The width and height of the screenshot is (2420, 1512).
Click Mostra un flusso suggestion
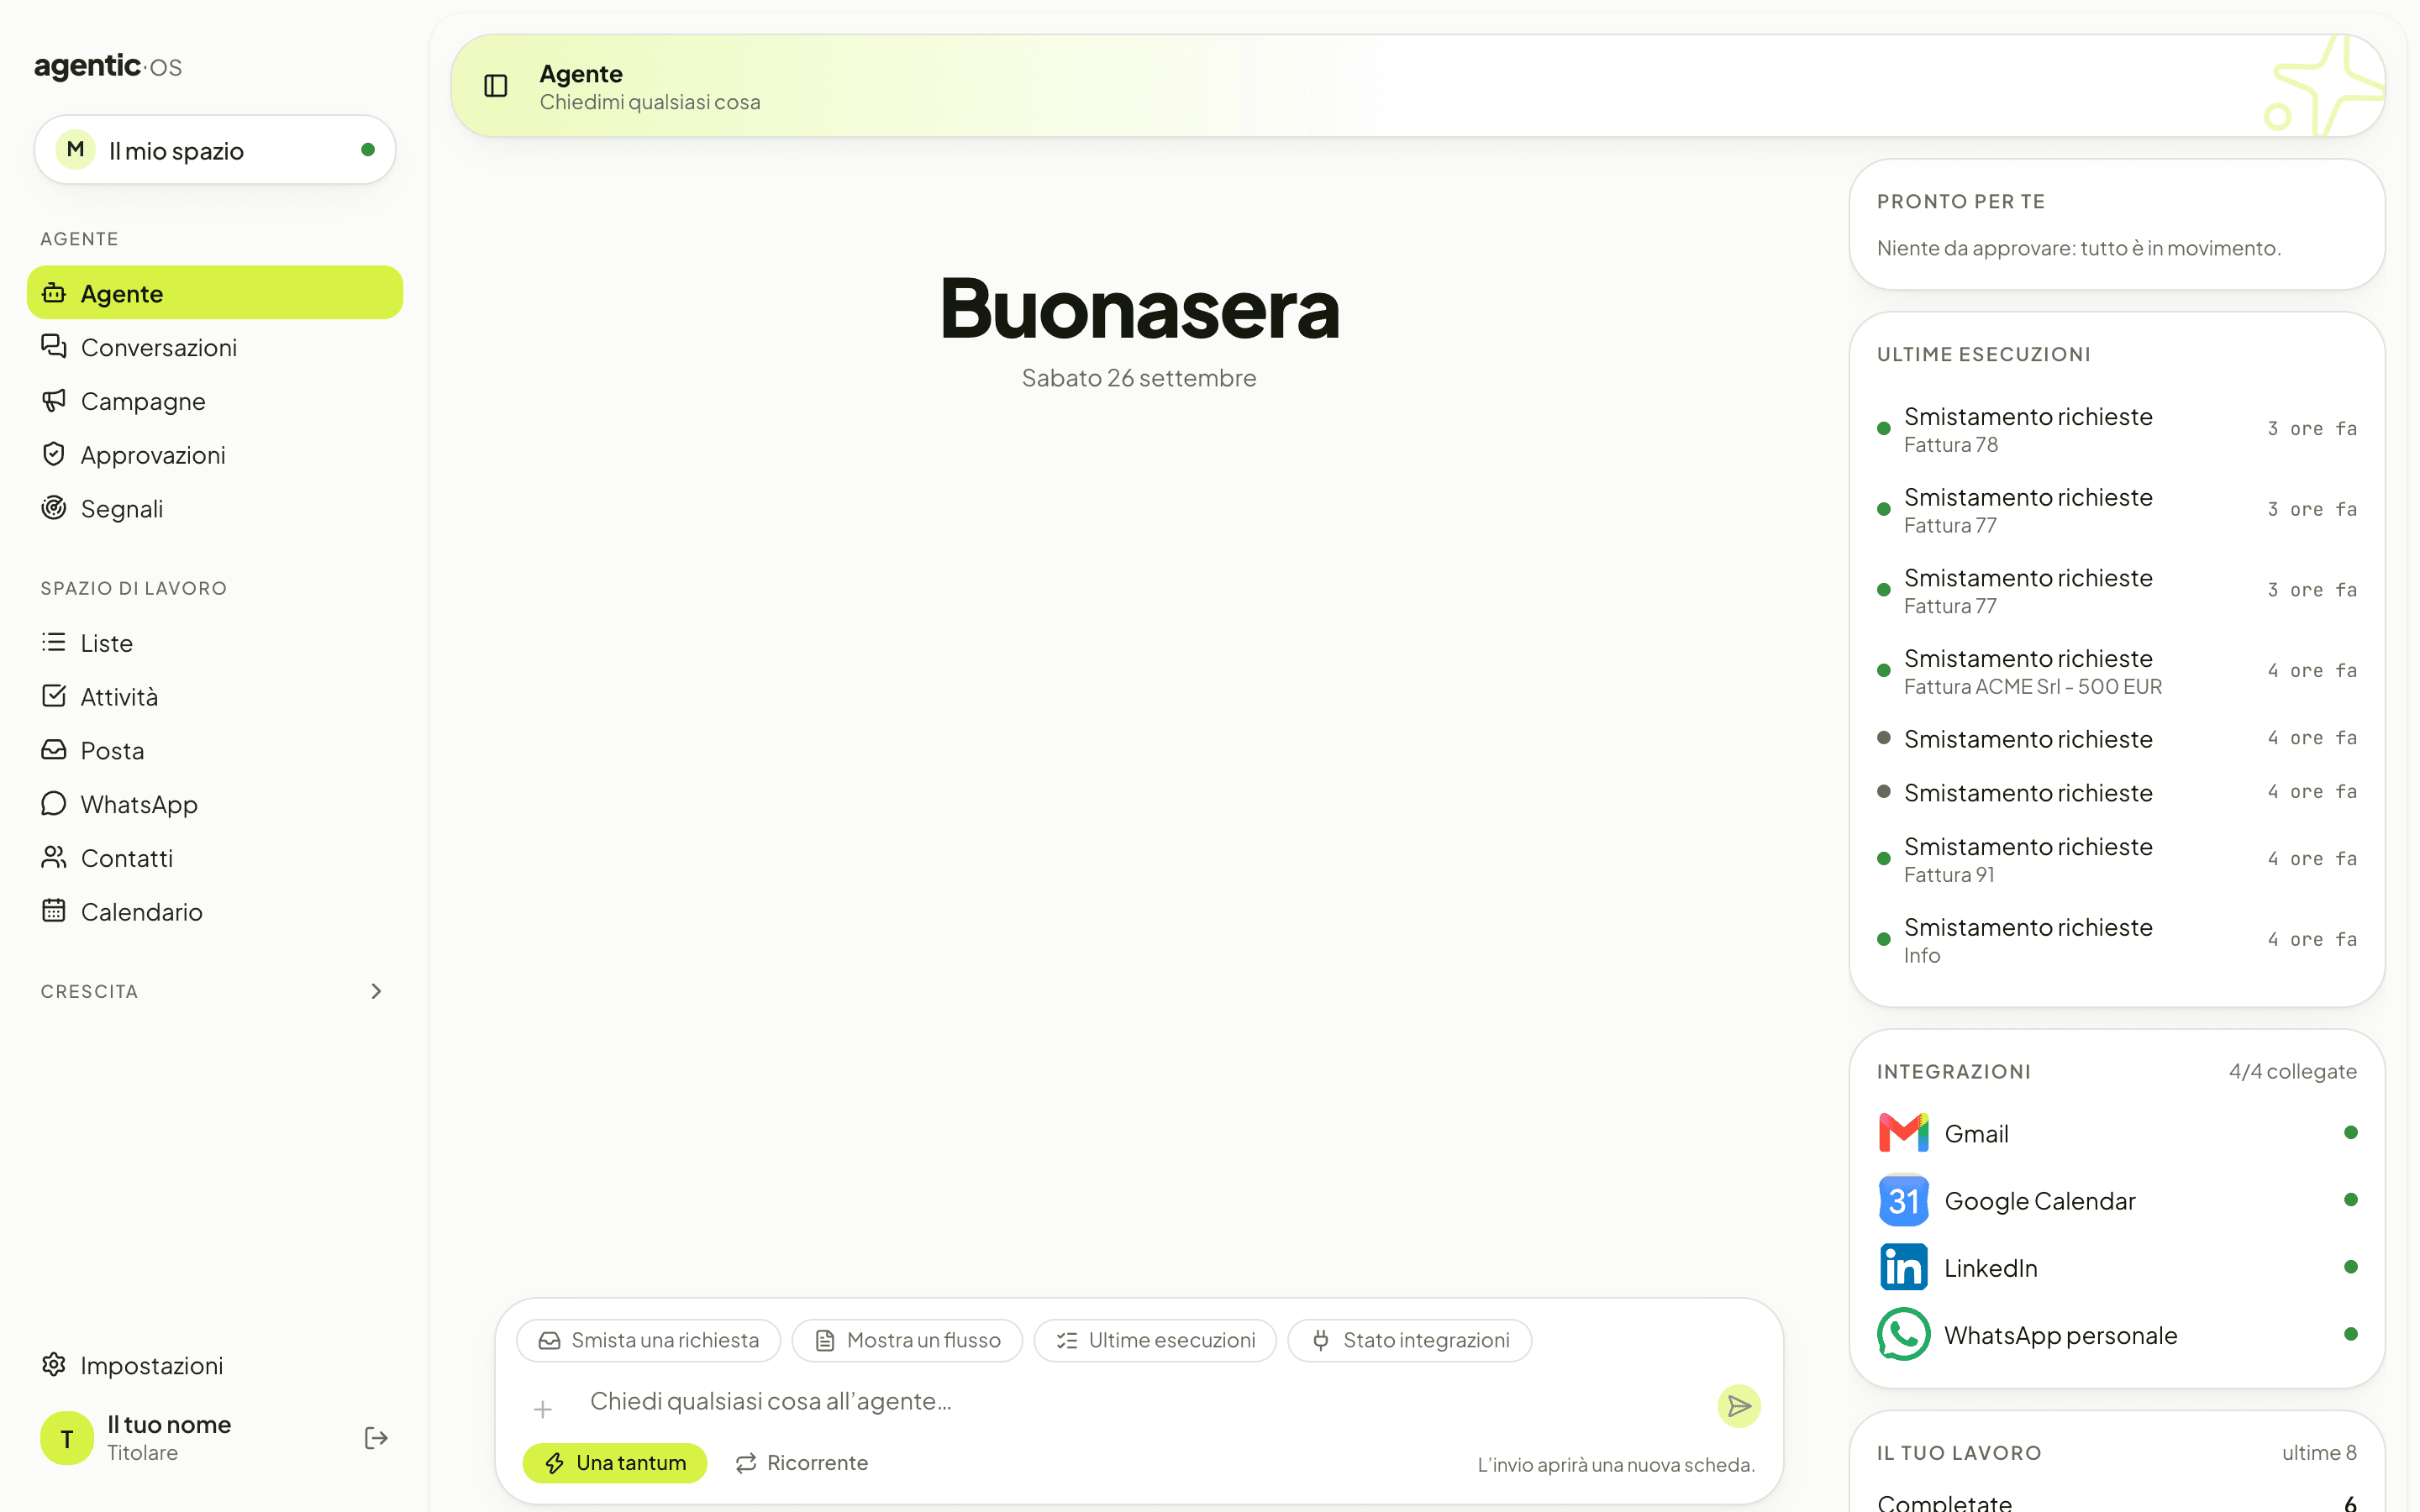coord(907,1340)
